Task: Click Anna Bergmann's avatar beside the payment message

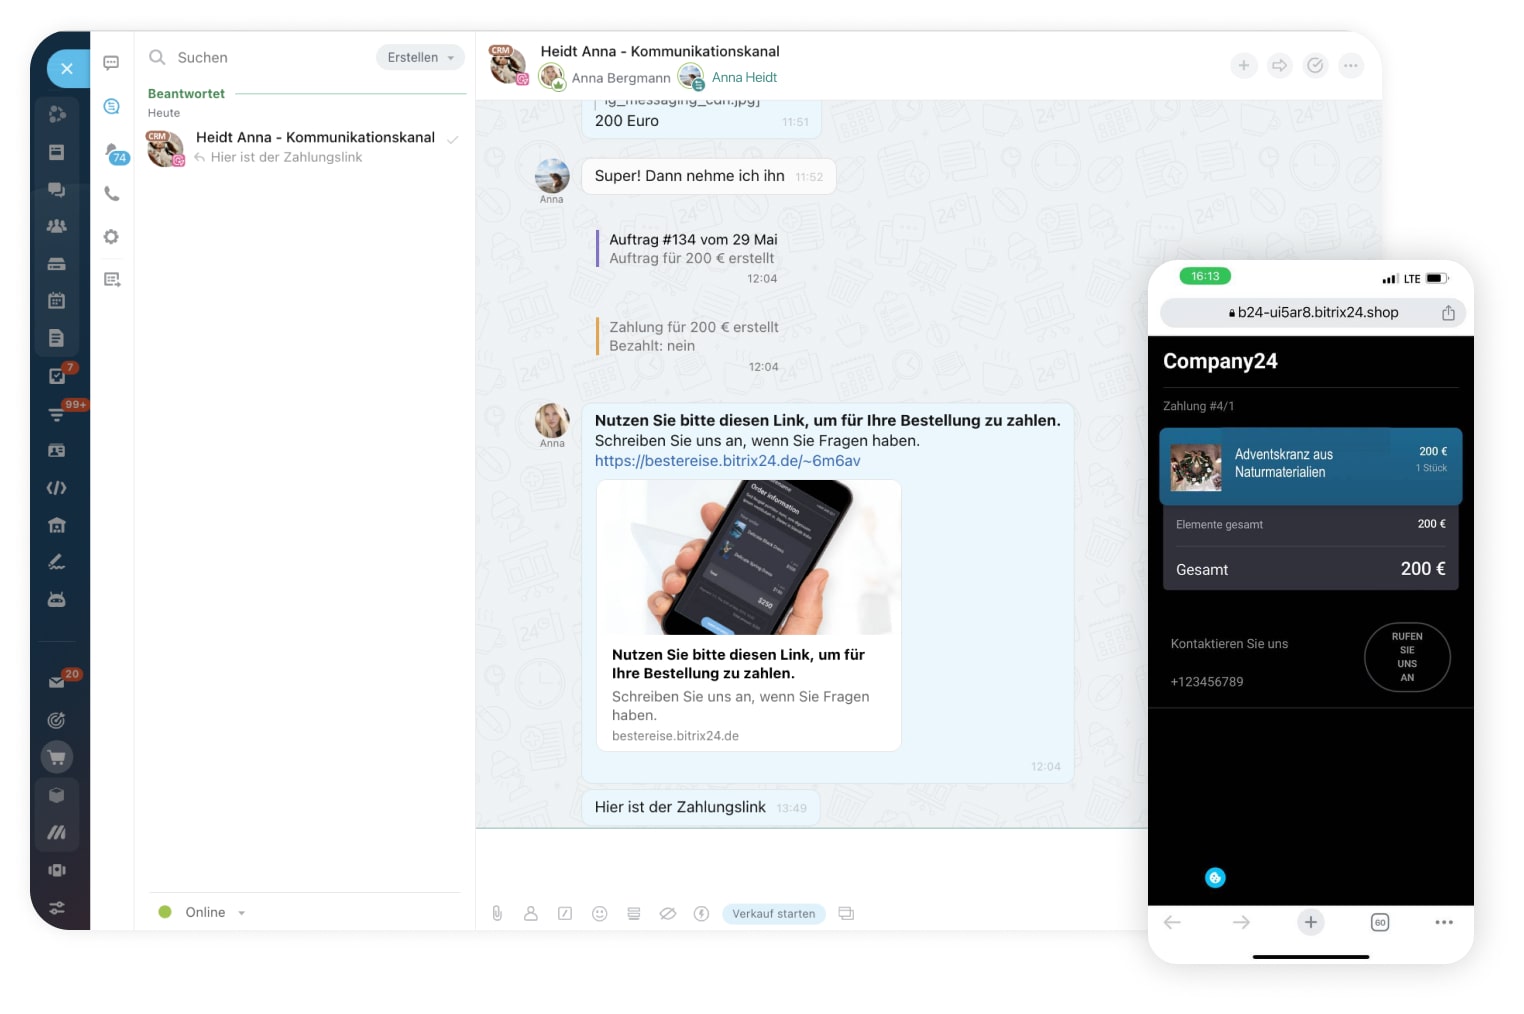Action: 552,420
